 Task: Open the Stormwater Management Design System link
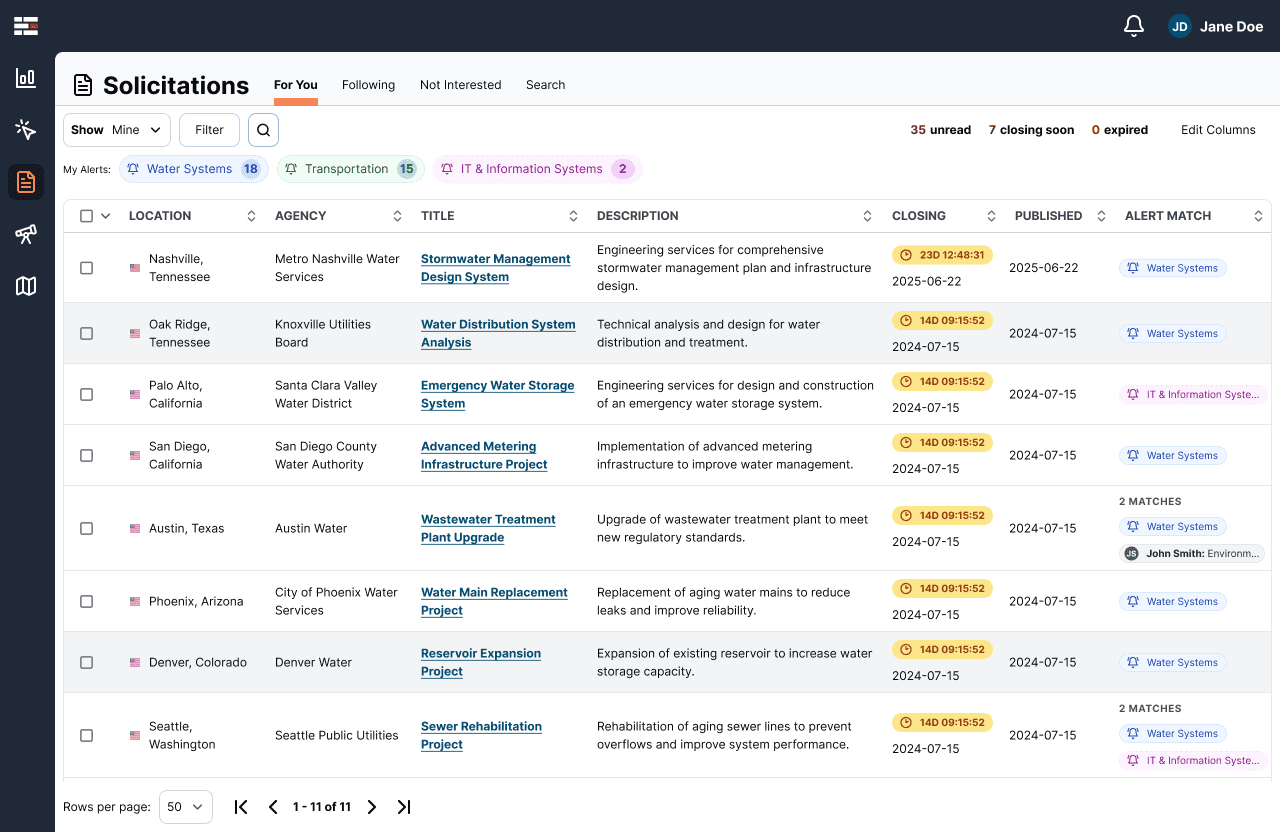click(495, 268)
